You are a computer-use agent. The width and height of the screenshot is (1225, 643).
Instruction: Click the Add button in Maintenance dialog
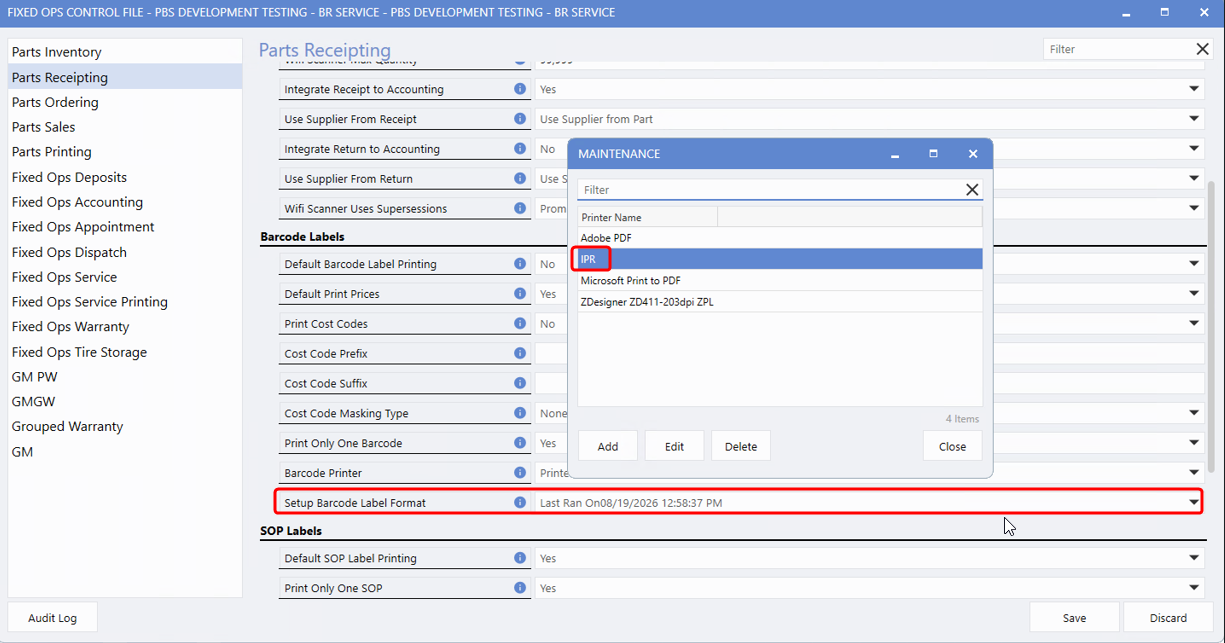pyautogui.click(x=608, y=446)
